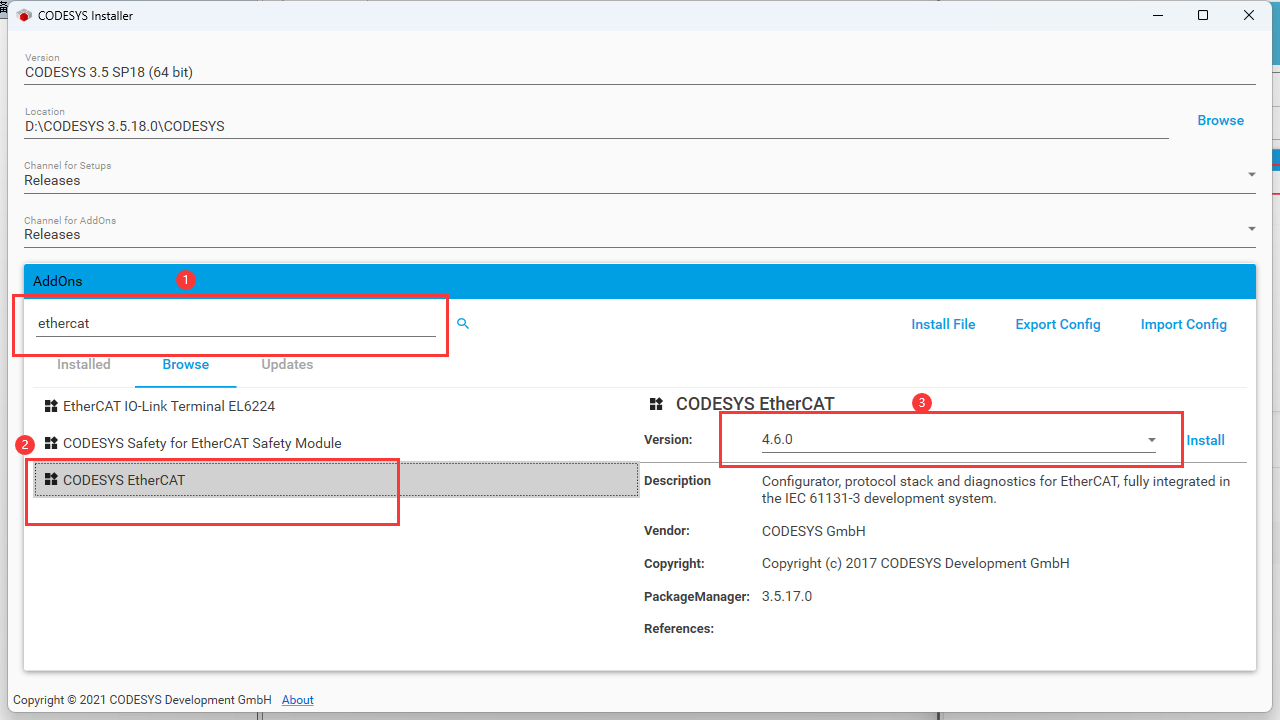The width and height of the screenshot is (1280, 720).
Task: Click the ethercat search input field
Action: coord(236,324)
